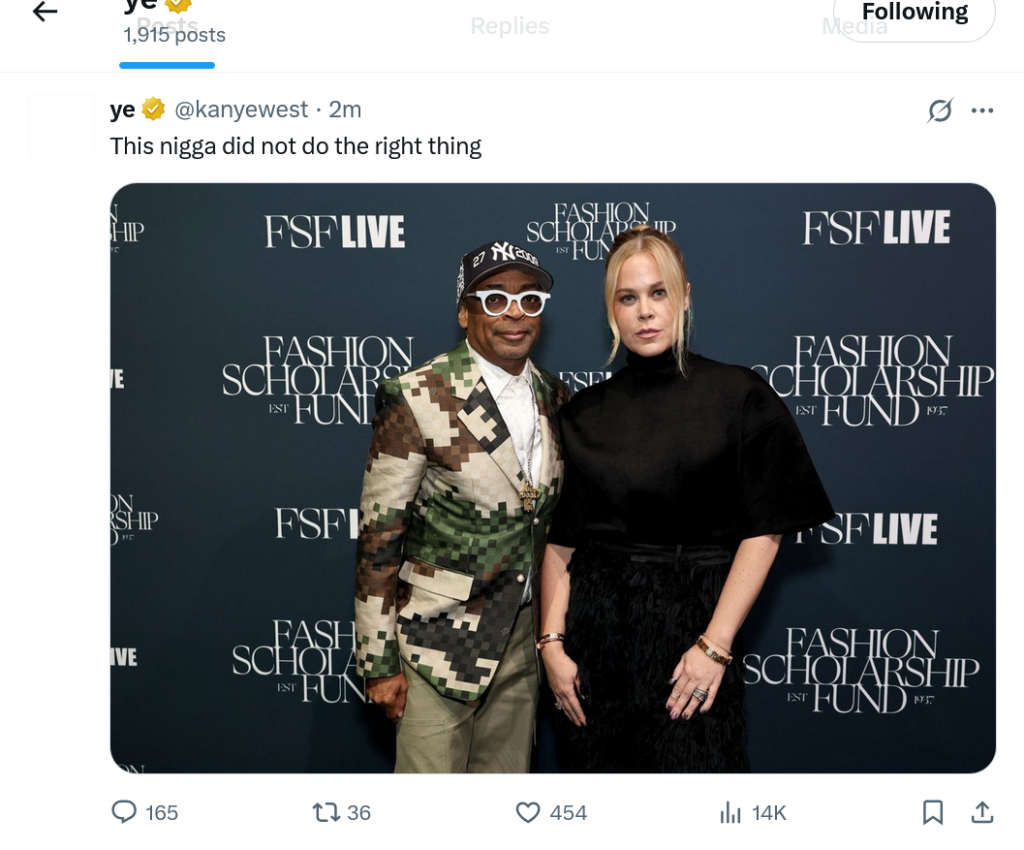Share the post using the upload arrow icon

(982, 812)
